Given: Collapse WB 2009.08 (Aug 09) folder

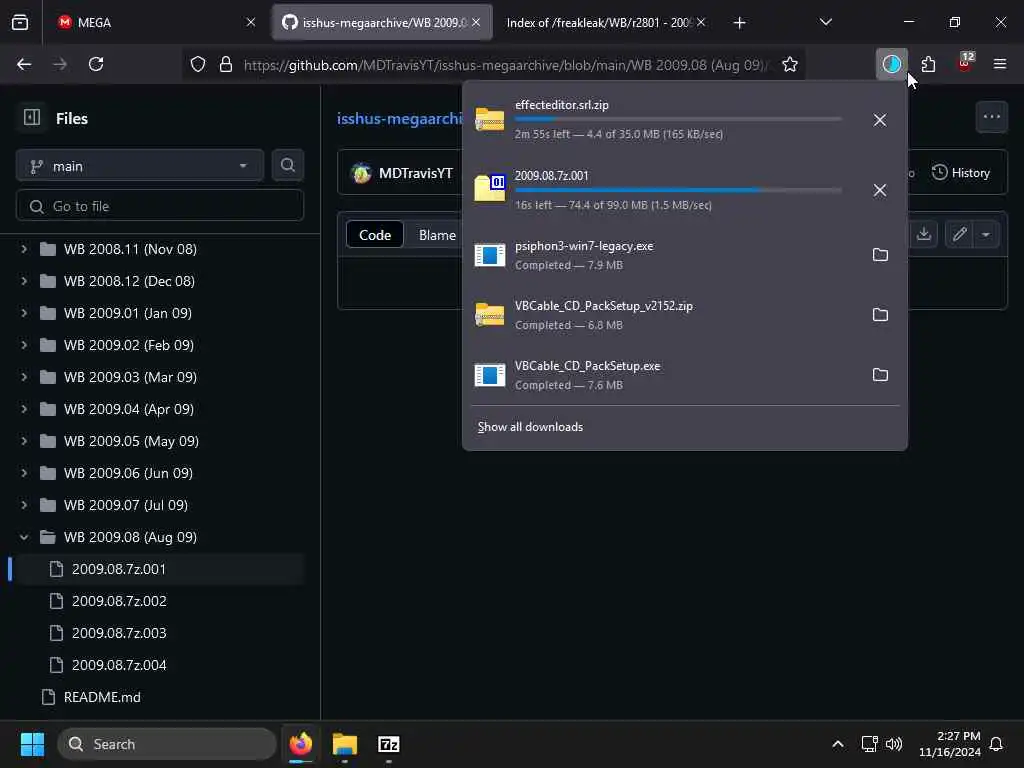Looking at the screenshot, I should (x=24, y=537).
